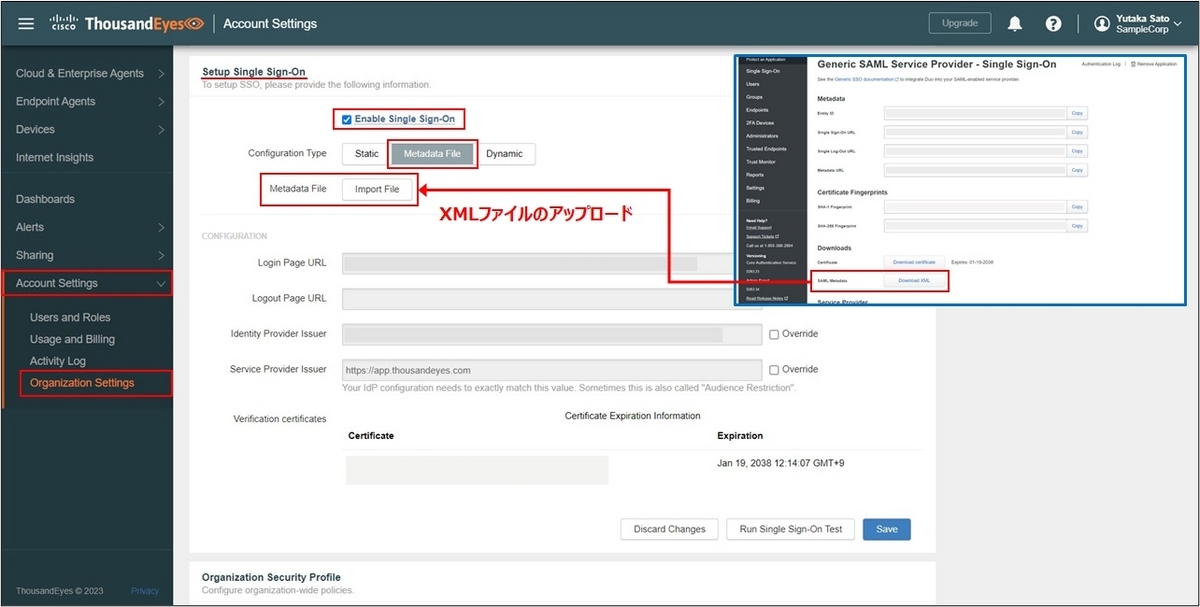Click Download XML in Duo panel
Viewport: 1200px width, 607px height.
(914, 281)
